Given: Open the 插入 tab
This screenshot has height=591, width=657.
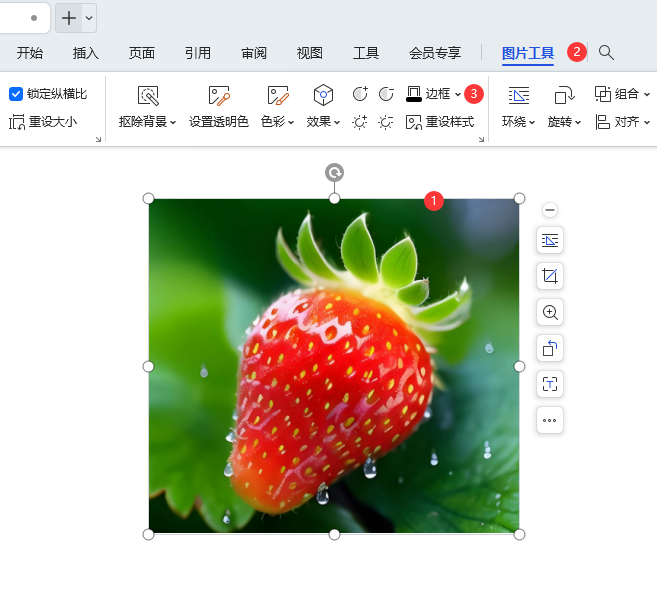Looking at the screenshot, I should click(85, 53).
